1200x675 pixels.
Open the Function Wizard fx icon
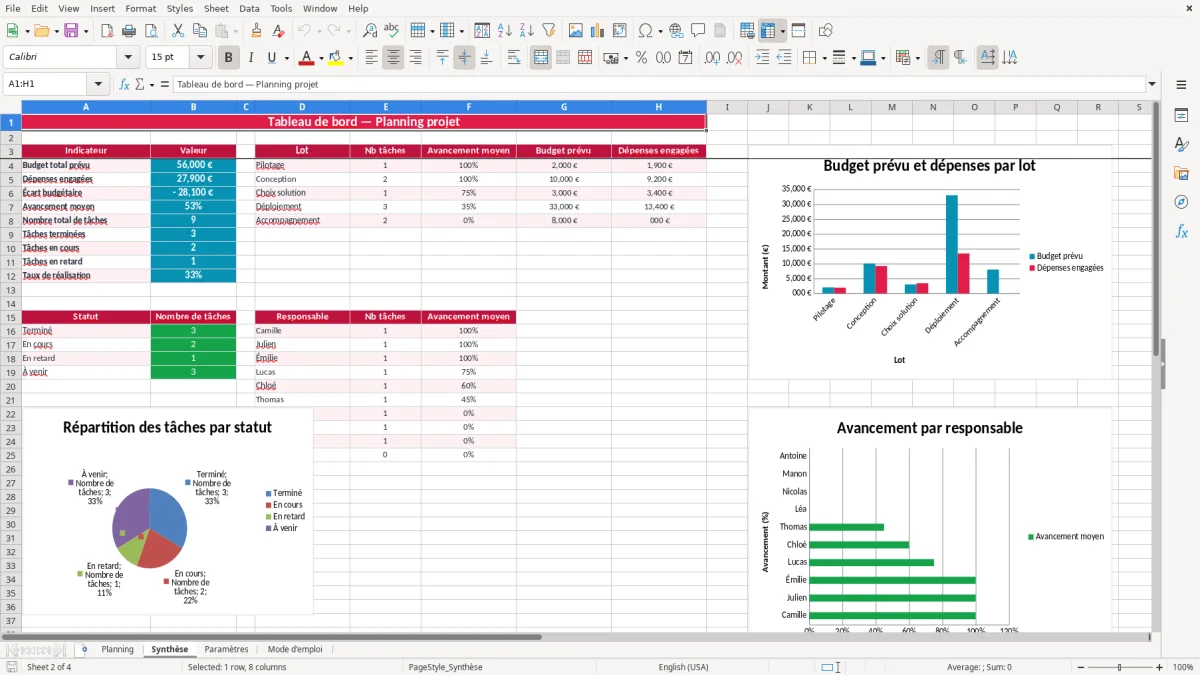point(124,84)
